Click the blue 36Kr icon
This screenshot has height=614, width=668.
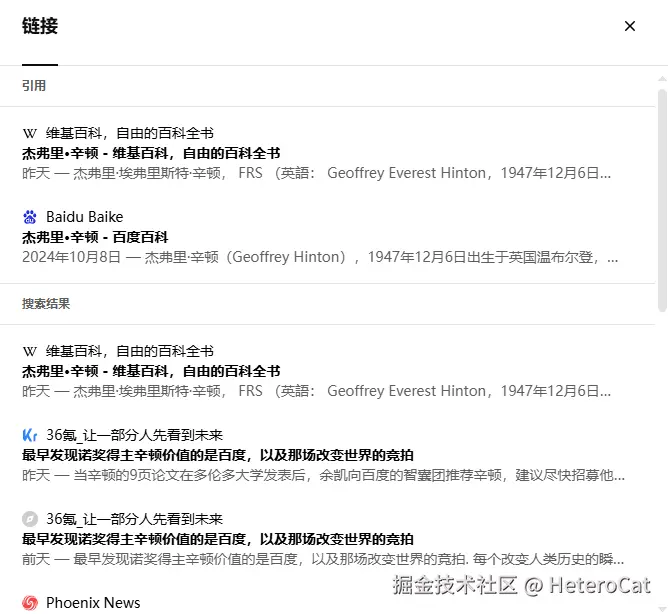(x=30, y=435)
